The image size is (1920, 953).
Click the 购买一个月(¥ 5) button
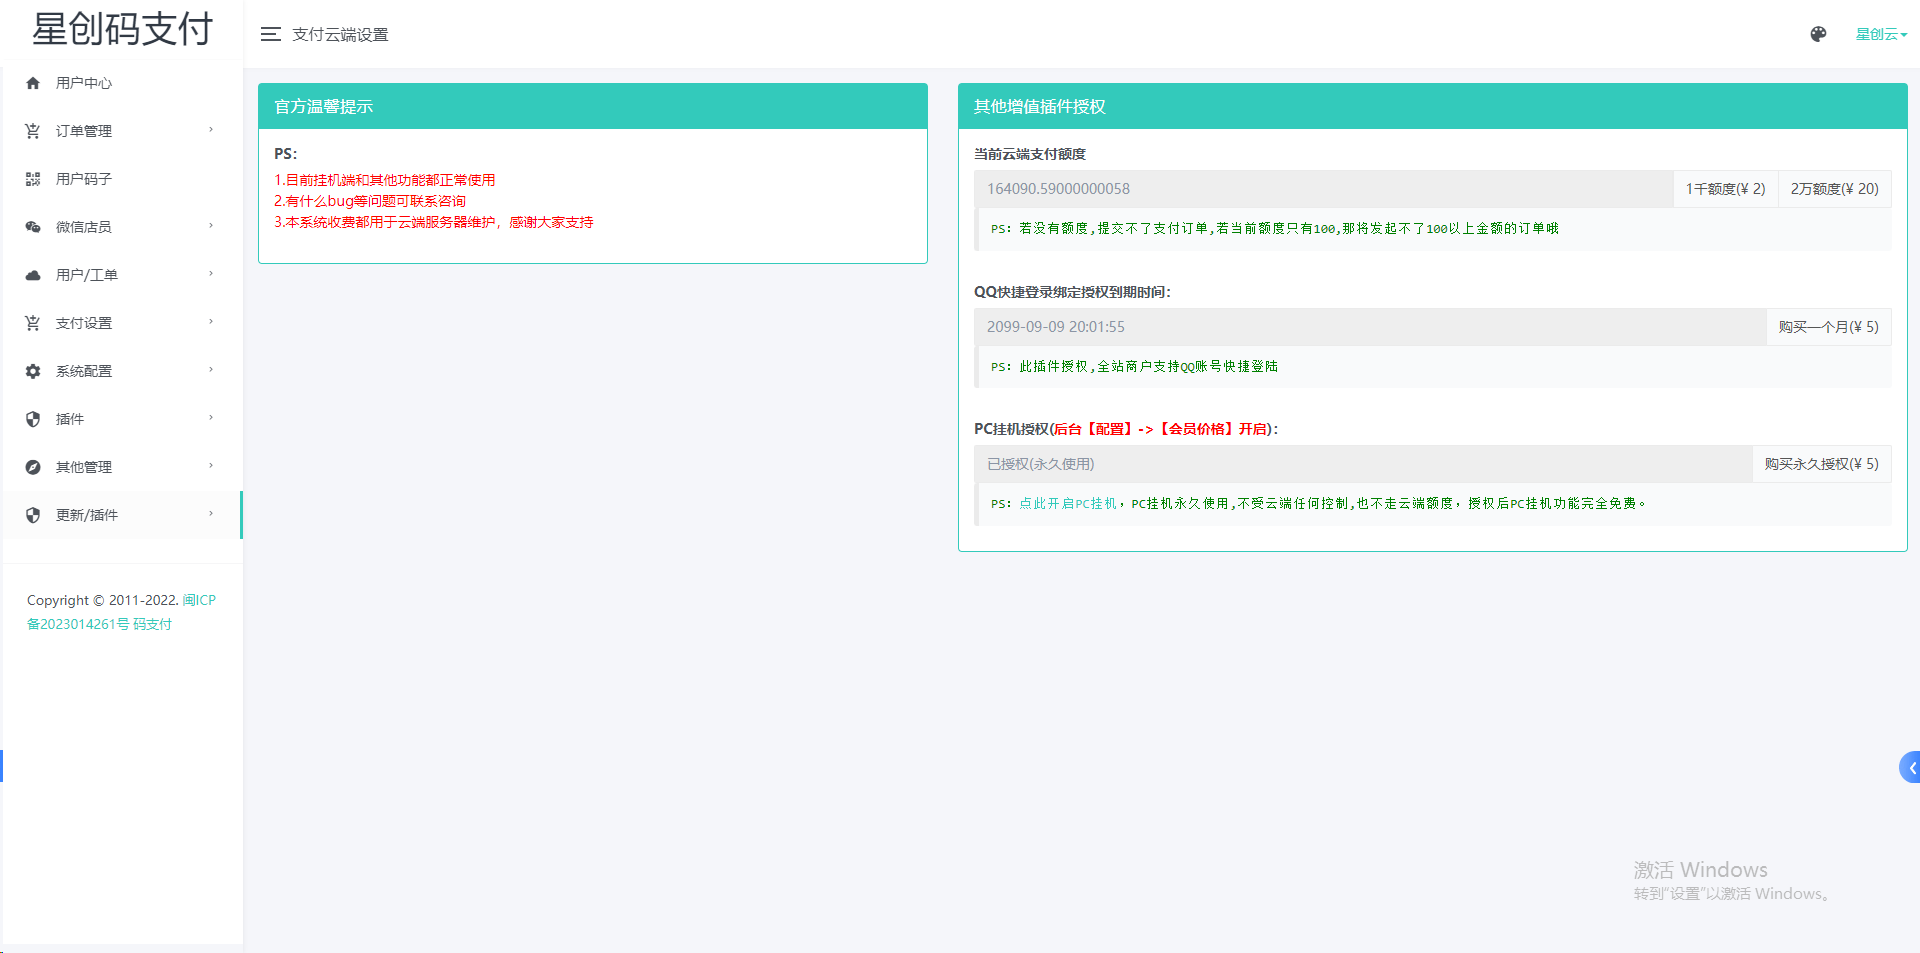(x=1828, y=327)
